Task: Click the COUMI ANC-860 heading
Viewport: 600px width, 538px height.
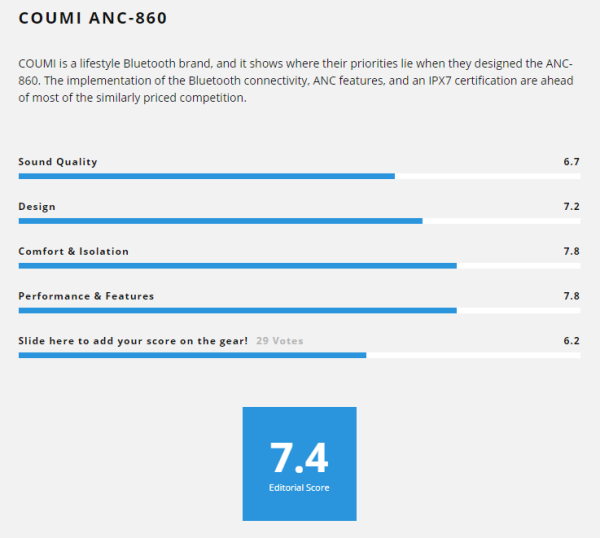Action: (93, 18)
